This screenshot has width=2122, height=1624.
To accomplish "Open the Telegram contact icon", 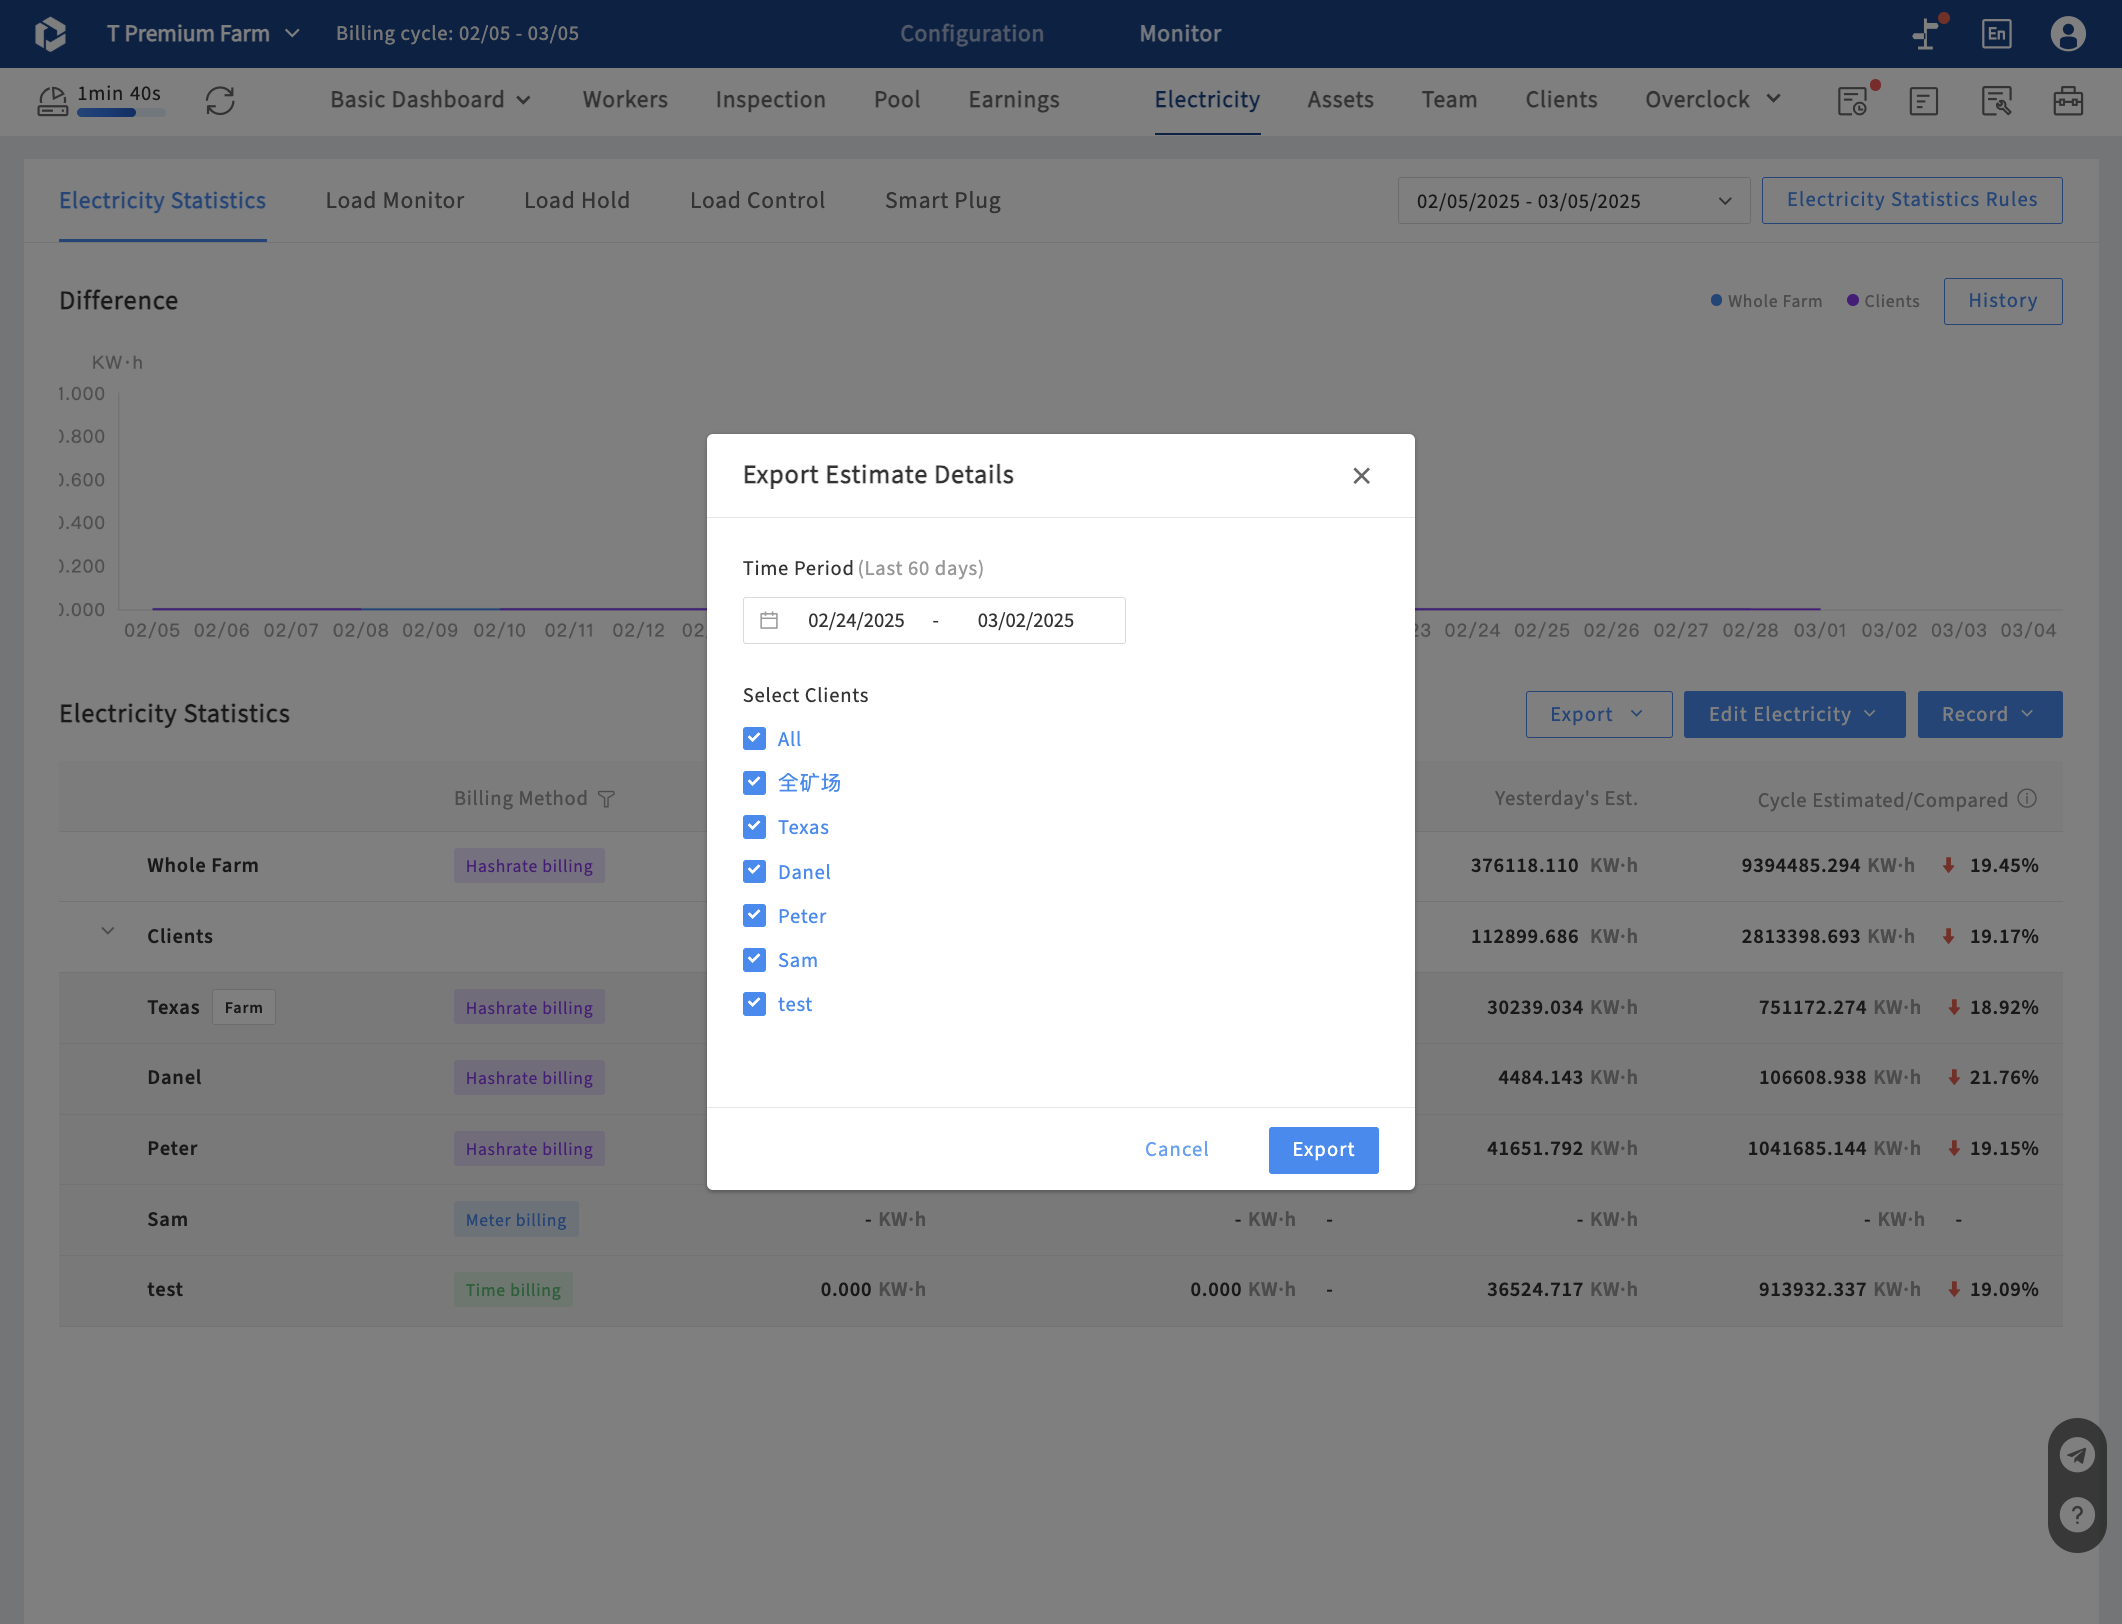I will tap(2077, 1455).
